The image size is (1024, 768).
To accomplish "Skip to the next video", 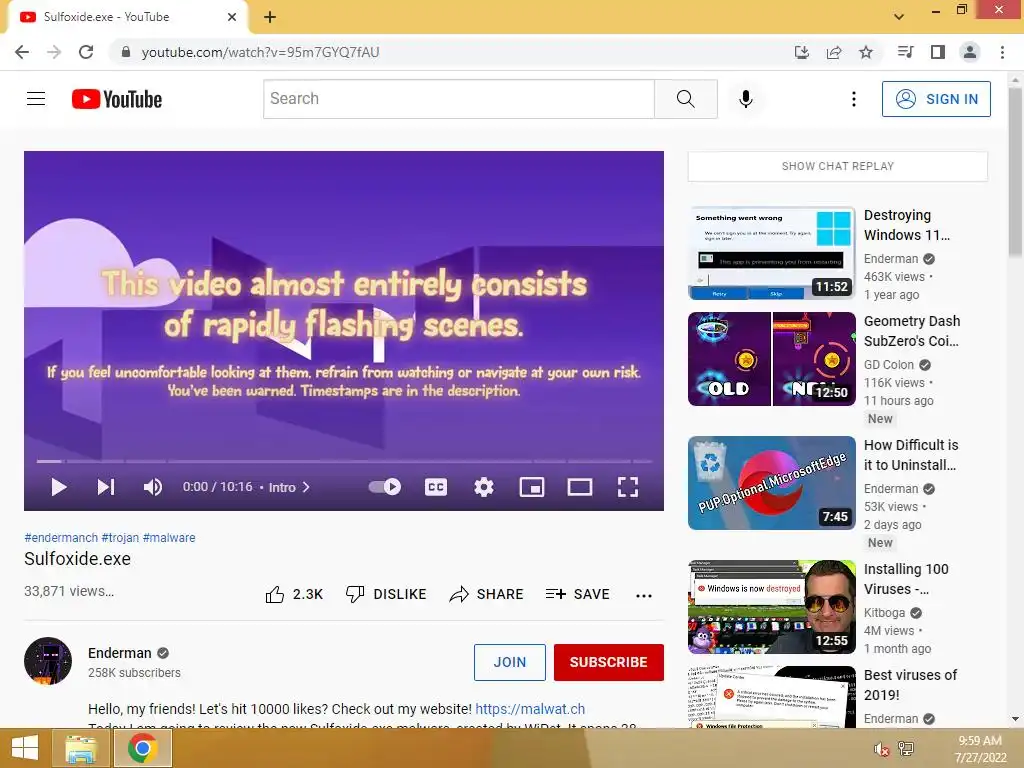I will (106, 487).
